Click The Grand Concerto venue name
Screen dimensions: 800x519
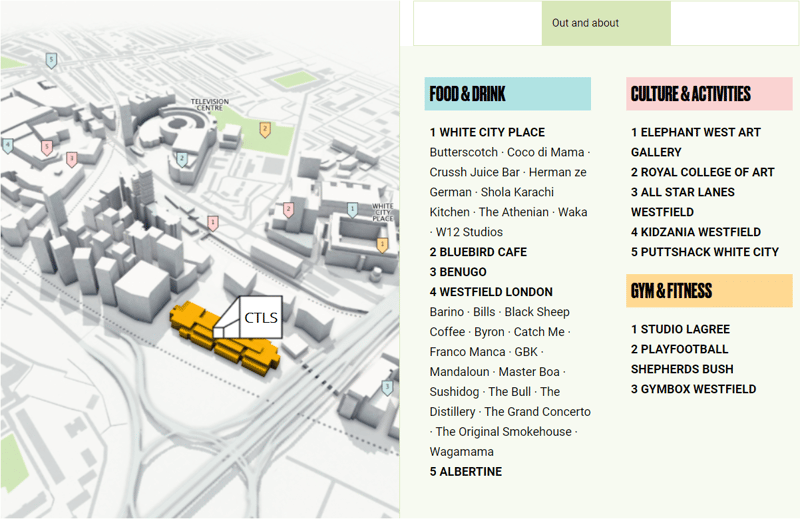[537, 411]
